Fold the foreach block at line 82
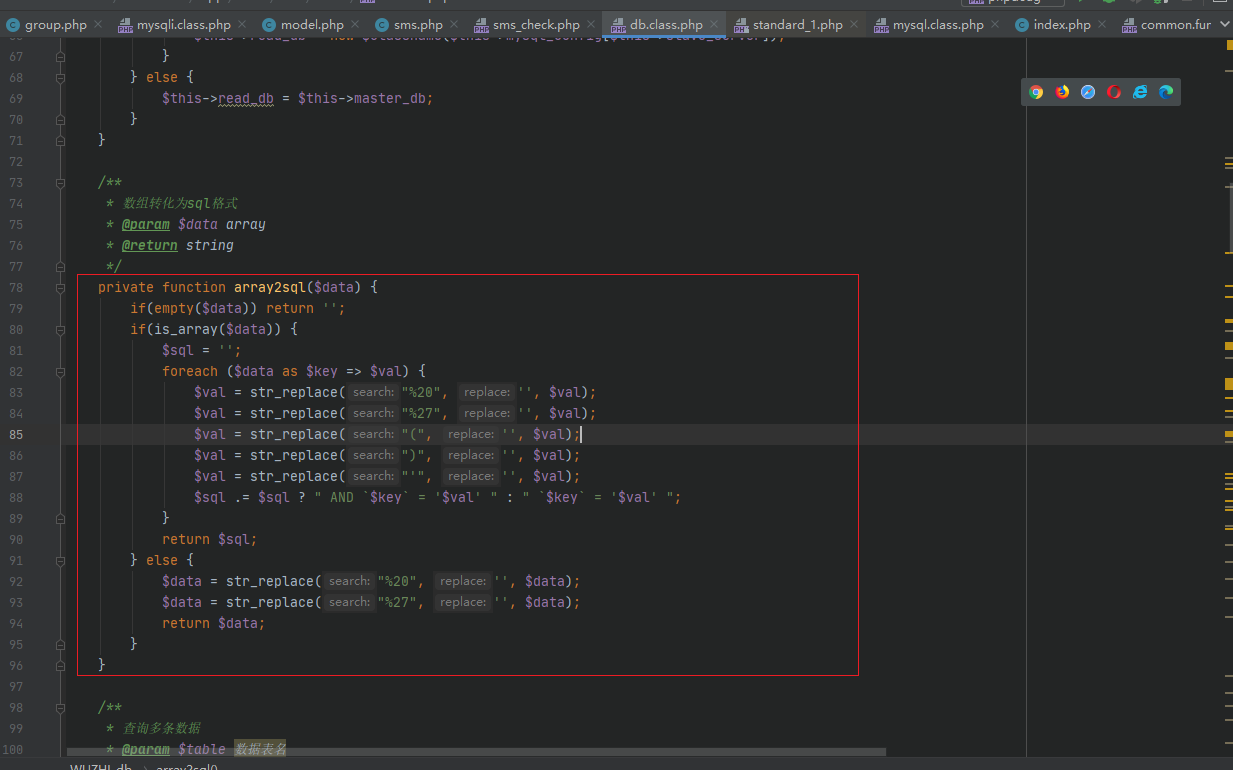Viewport: 1233px width, 770px height. [x=61, y=372]
